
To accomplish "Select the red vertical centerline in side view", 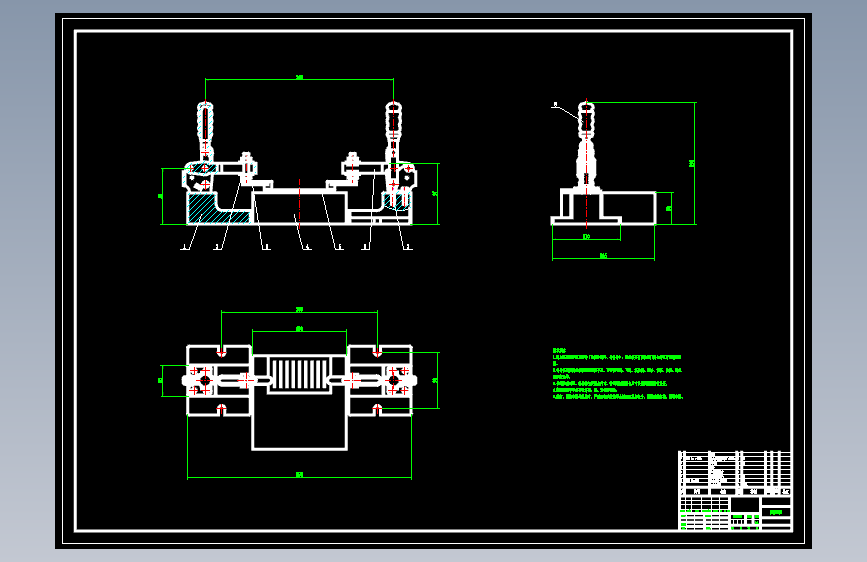I will 587,164.
